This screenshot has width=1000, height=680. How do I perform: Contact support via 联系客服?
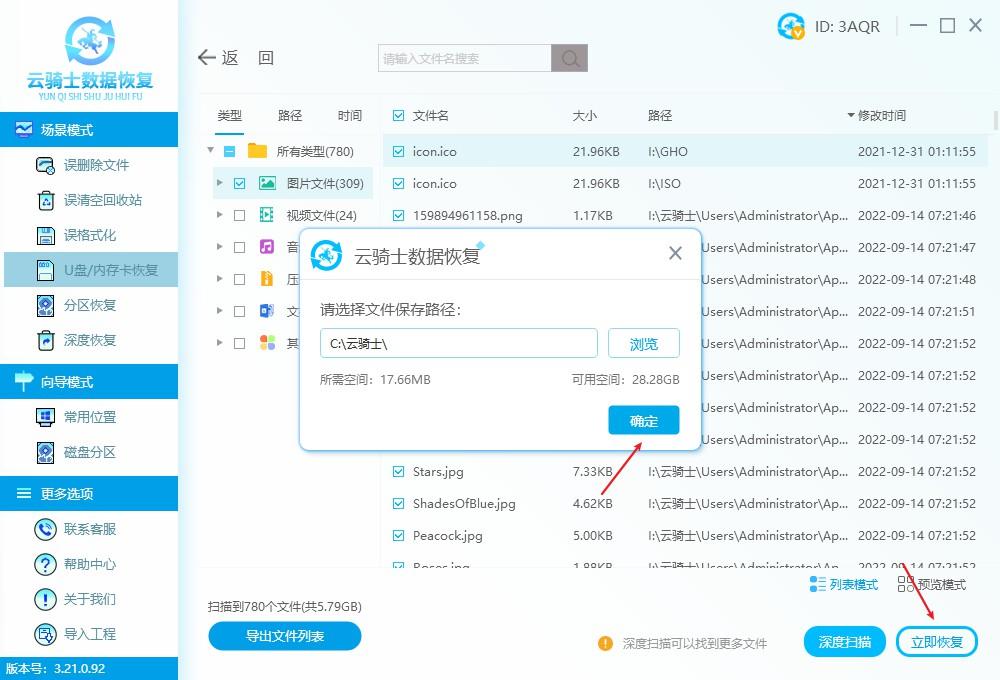(x=89, y=529)
